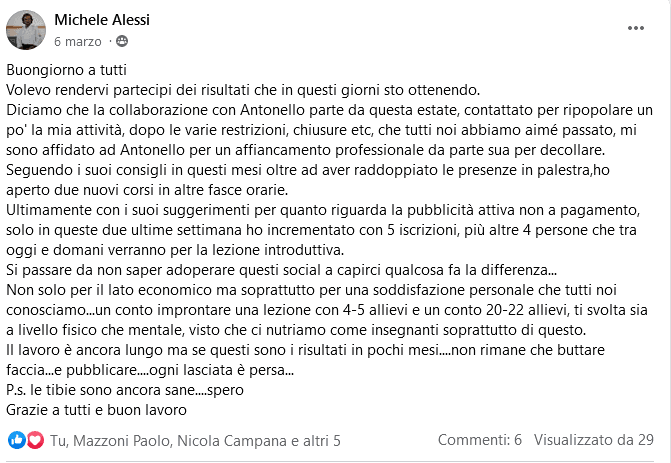Click the "Grazie a tutti e buon lavoro" line

97,410
